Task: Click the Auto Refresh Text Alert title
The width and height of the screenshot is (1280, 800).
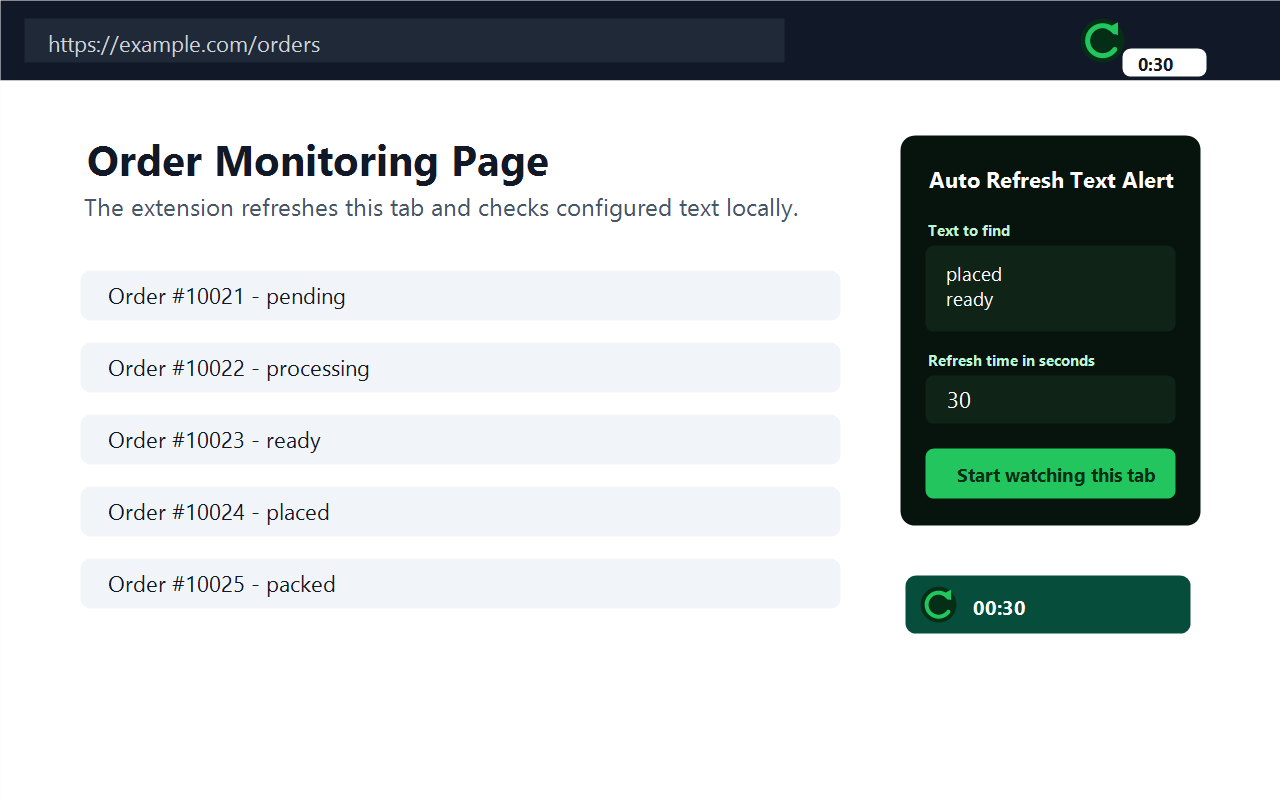Action: point(1051,181)
